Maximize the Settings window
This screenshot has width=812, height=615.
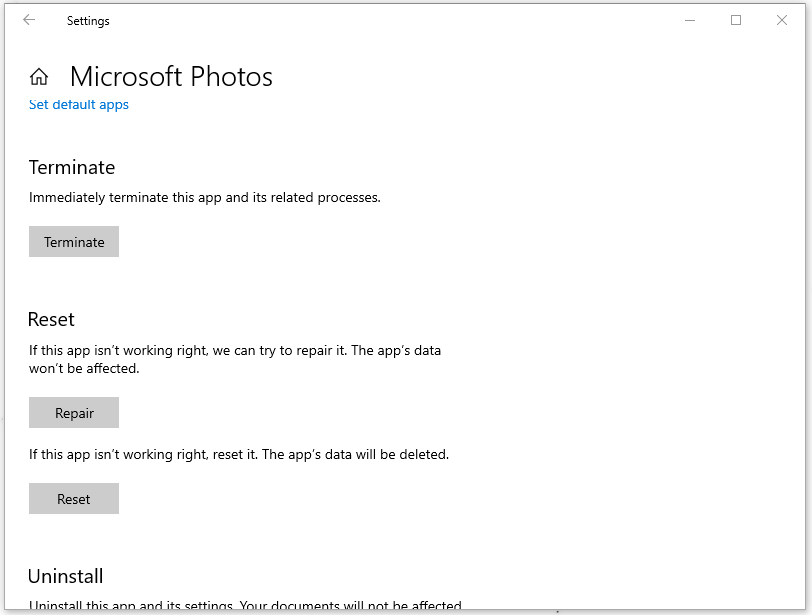tap(736, 20)
